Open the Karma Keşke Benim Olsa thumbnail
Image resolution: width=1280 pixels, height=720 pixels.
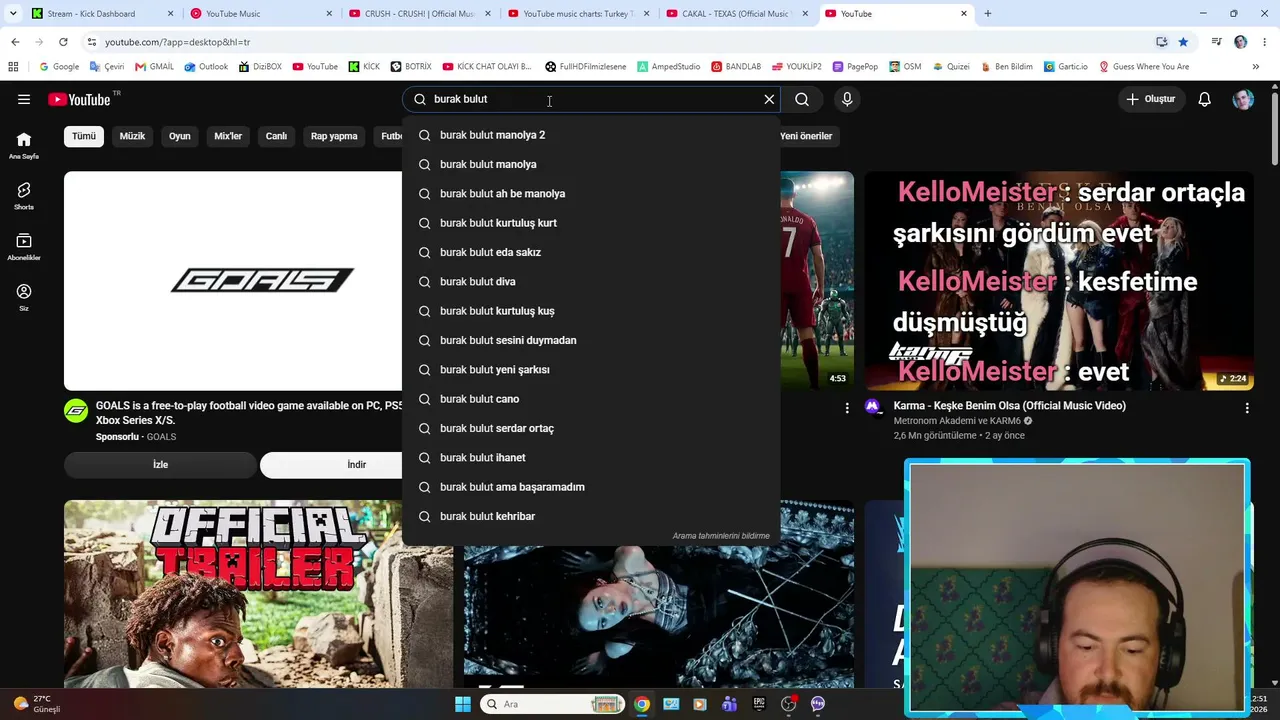[1060, 281]
